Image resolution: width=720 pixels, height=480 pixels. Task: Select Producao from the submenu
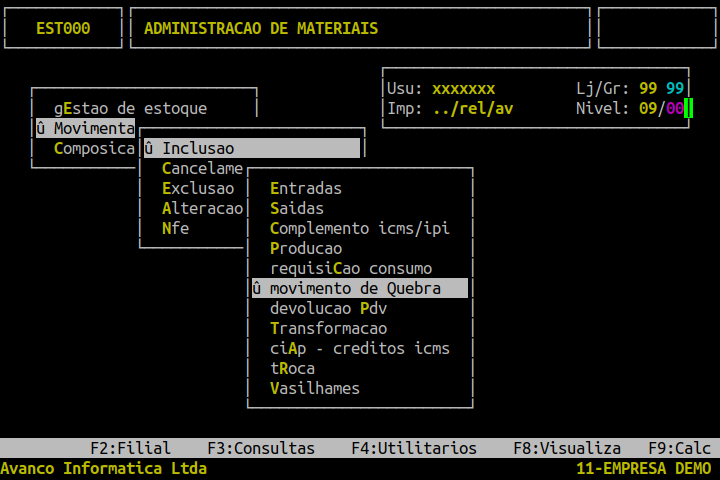click(x=306, y=248)
